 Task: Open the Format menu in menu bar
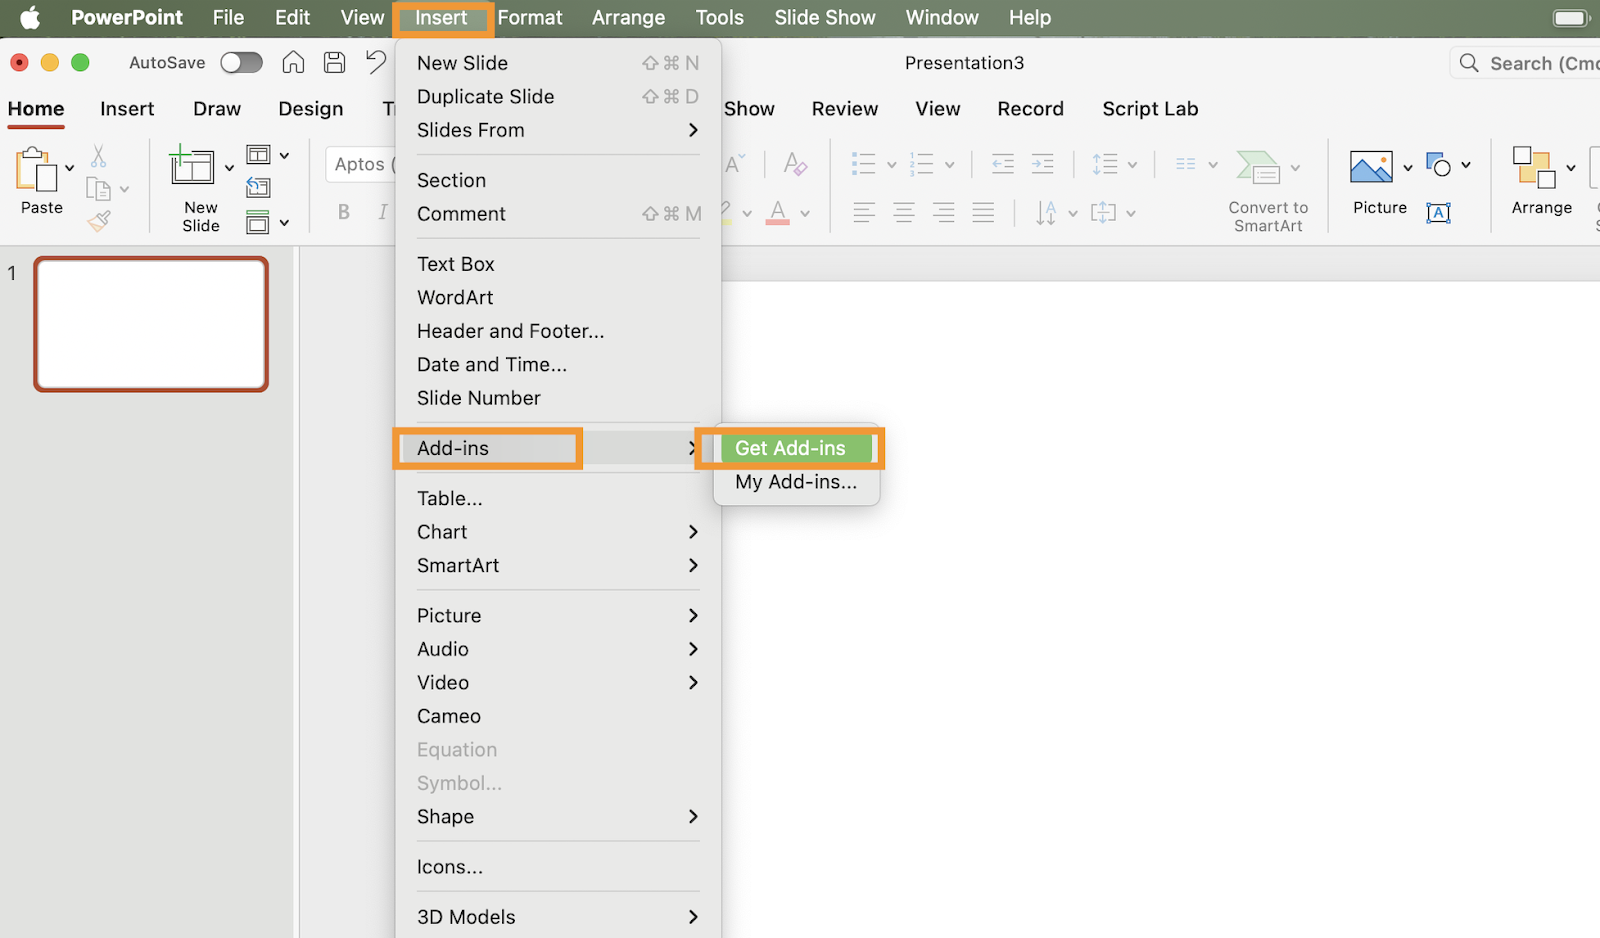pos(530,18)
